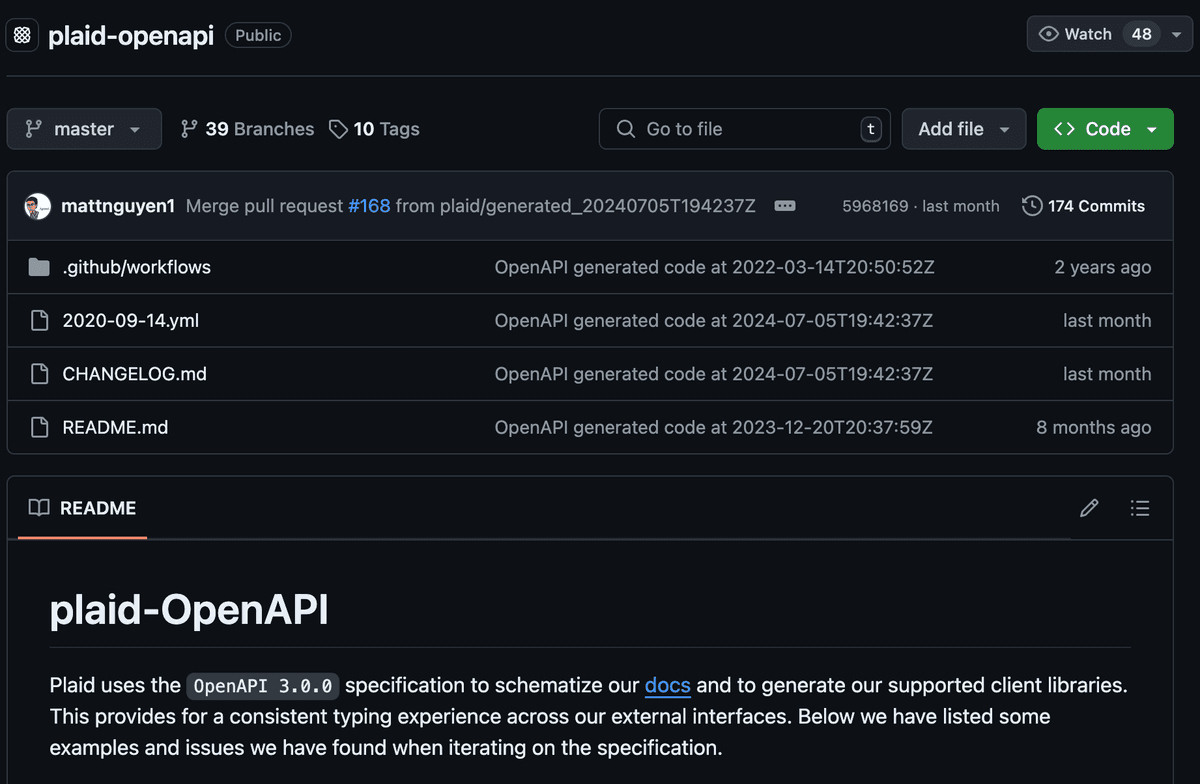1200x784 pixels.
Task: Click the clock icon next to 174 Commits
Action: [1031, 206]
